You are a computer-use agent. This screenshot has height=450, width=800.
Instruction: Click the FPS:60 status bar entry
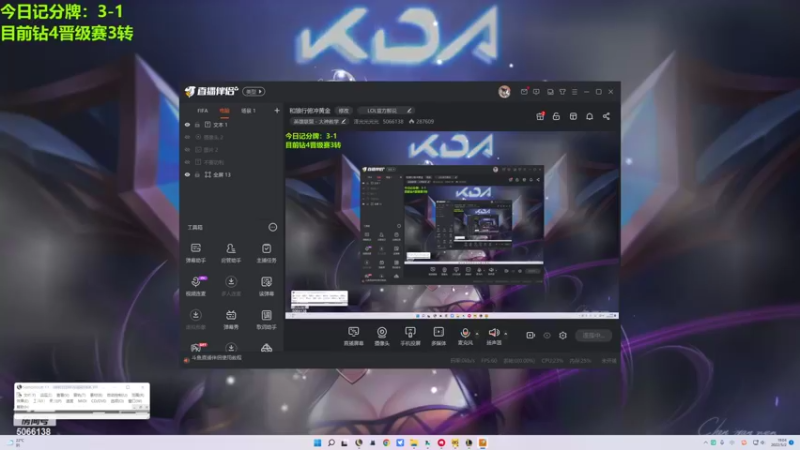point(489,361)
